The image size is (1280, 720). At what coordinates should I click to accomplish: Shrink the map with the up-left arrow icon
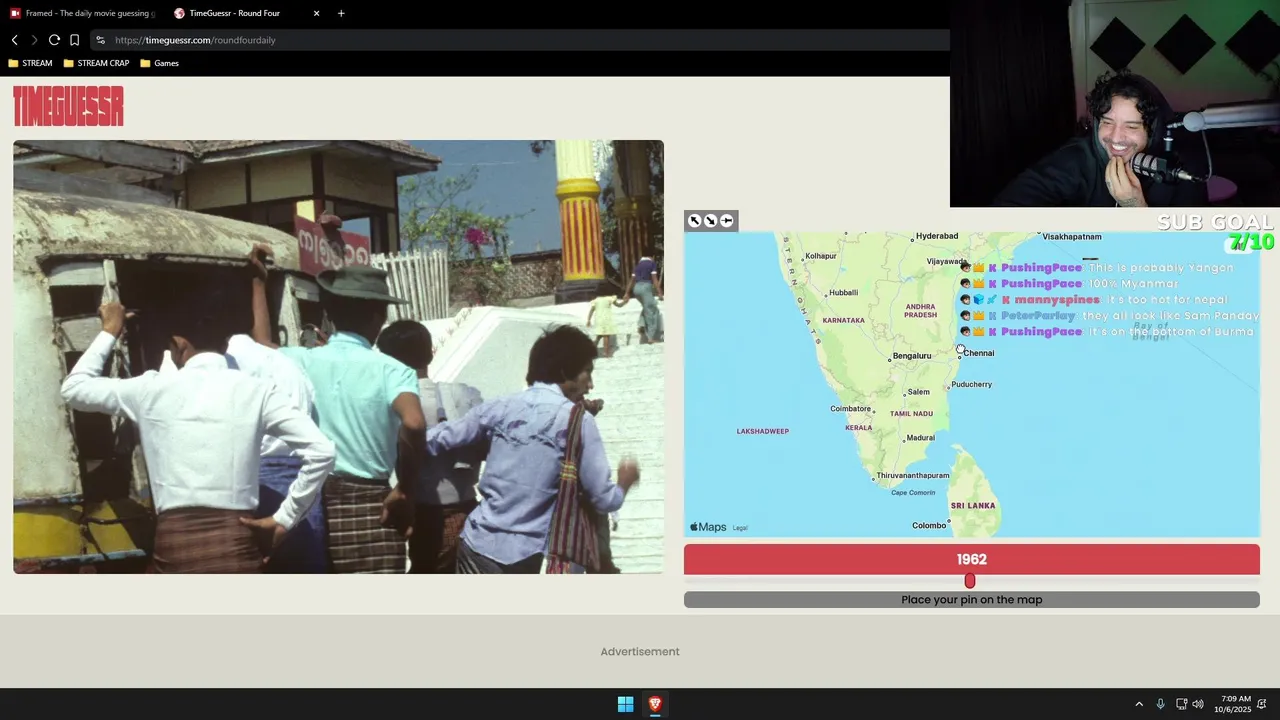pos(695,221)
